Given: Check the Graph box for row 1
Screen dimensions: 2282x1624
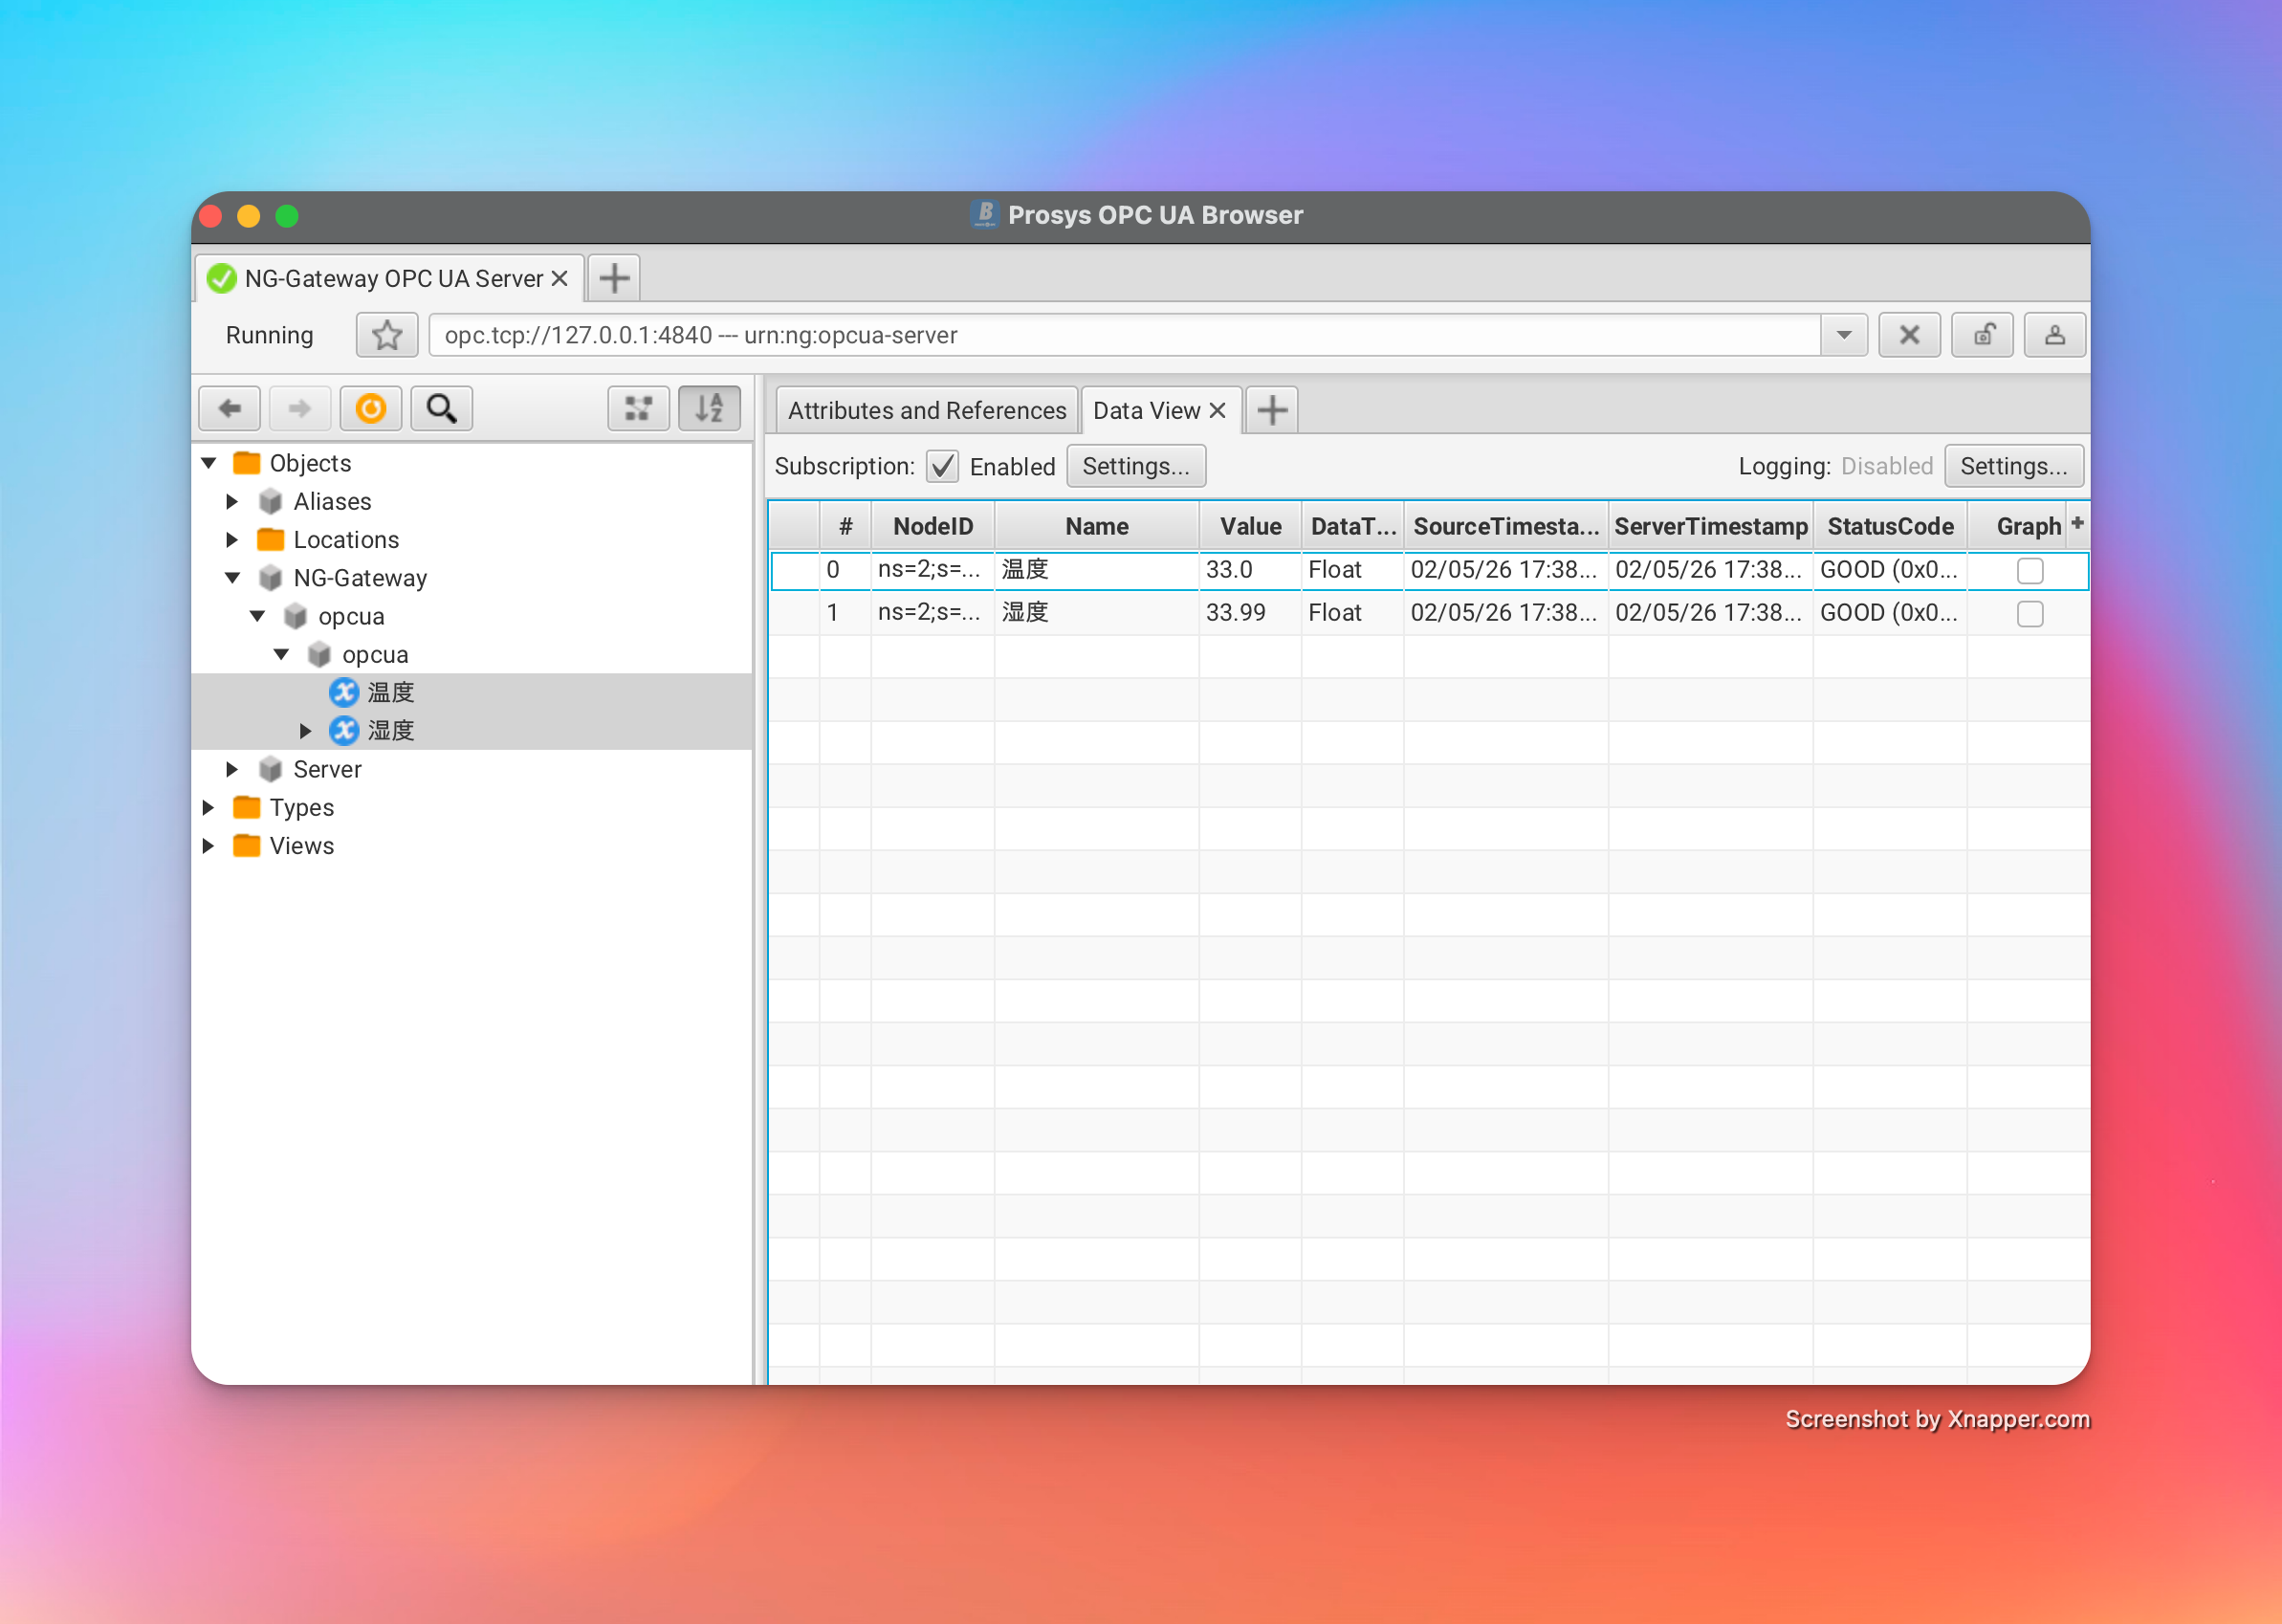Looking at the screenshot, I should click(x=2029, y=613).
